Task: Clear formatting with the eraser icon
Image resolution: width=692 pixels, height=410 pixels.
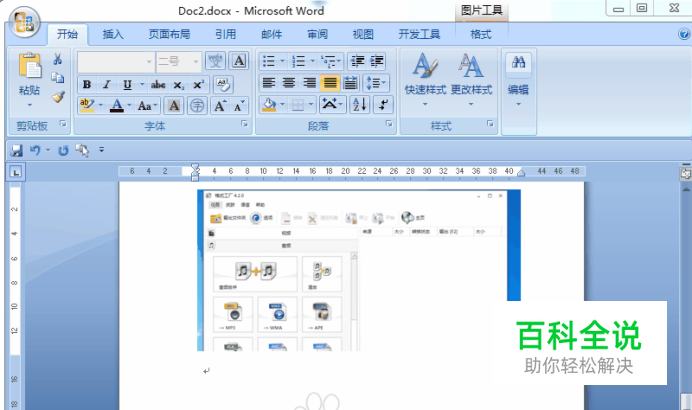Action: [x=223, y=85]
